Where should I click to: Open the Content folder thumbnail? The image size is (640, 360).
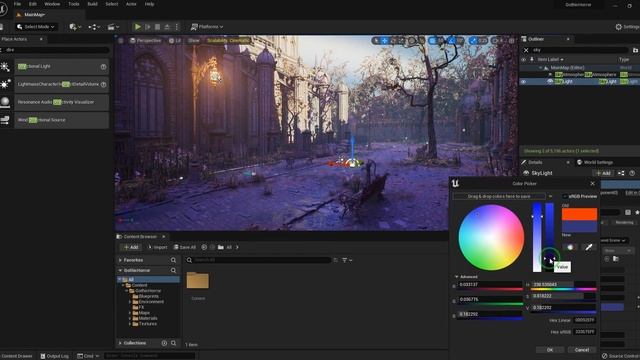click(198, 281)
